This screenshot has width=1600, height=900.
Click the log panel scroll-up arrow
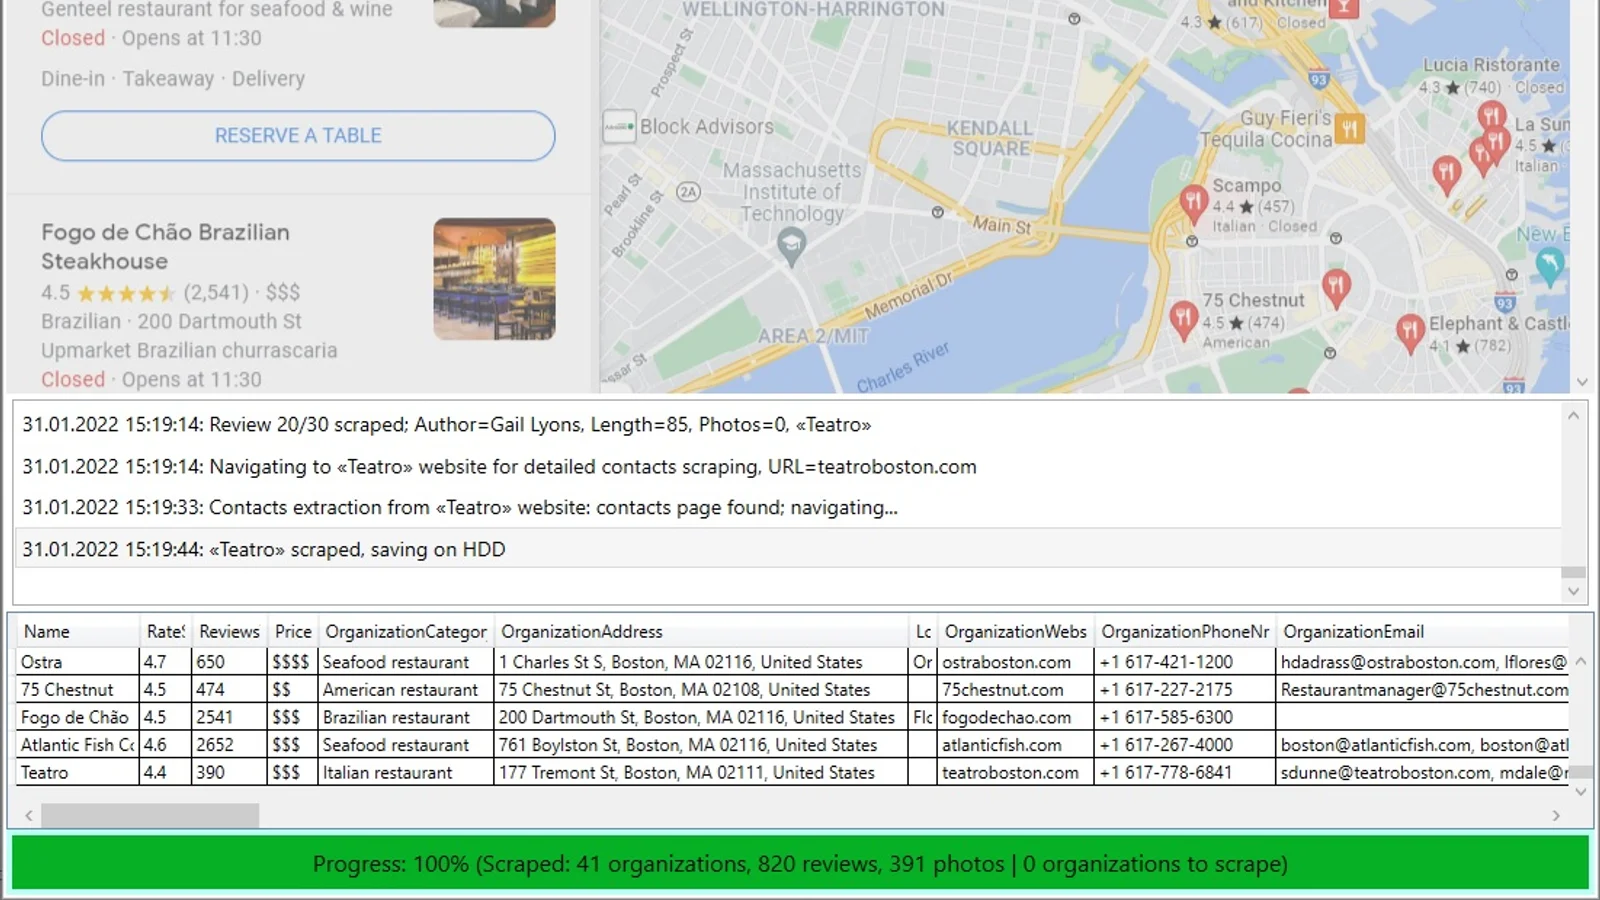1573,415
